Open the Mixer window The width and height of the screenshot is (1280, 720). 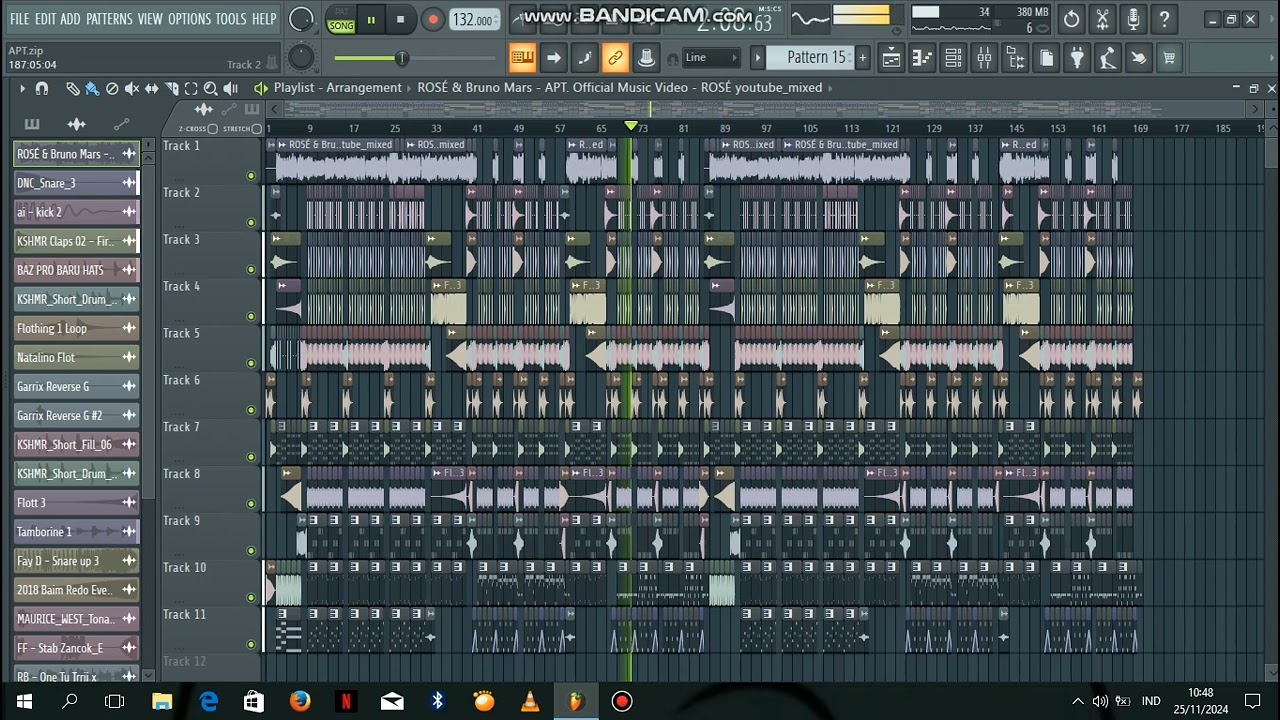pyautogui.click(x=984, y=58)
